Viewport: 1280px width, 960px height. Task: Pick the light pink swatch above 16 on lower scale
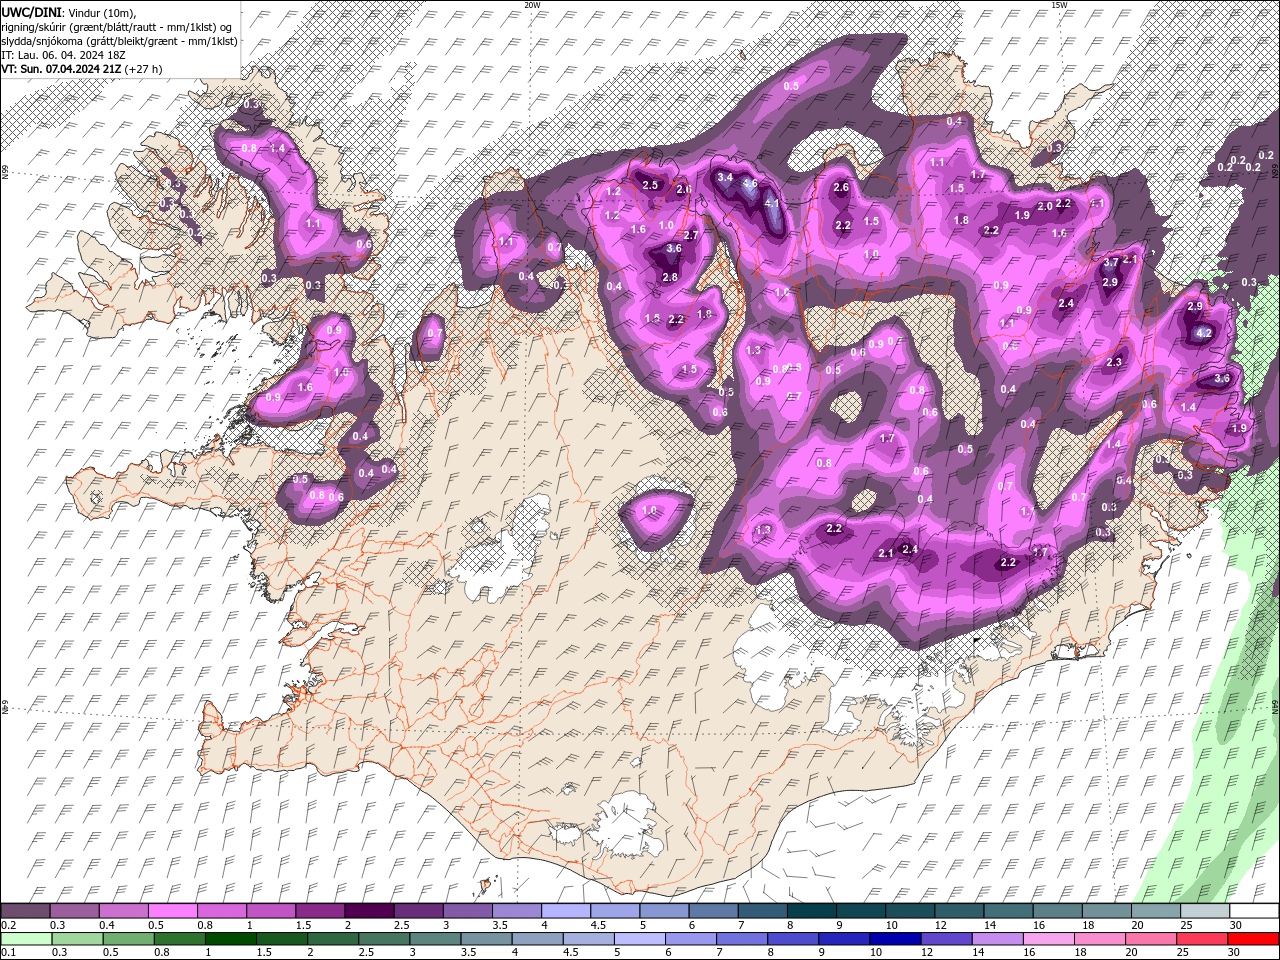pos(1048,938)
